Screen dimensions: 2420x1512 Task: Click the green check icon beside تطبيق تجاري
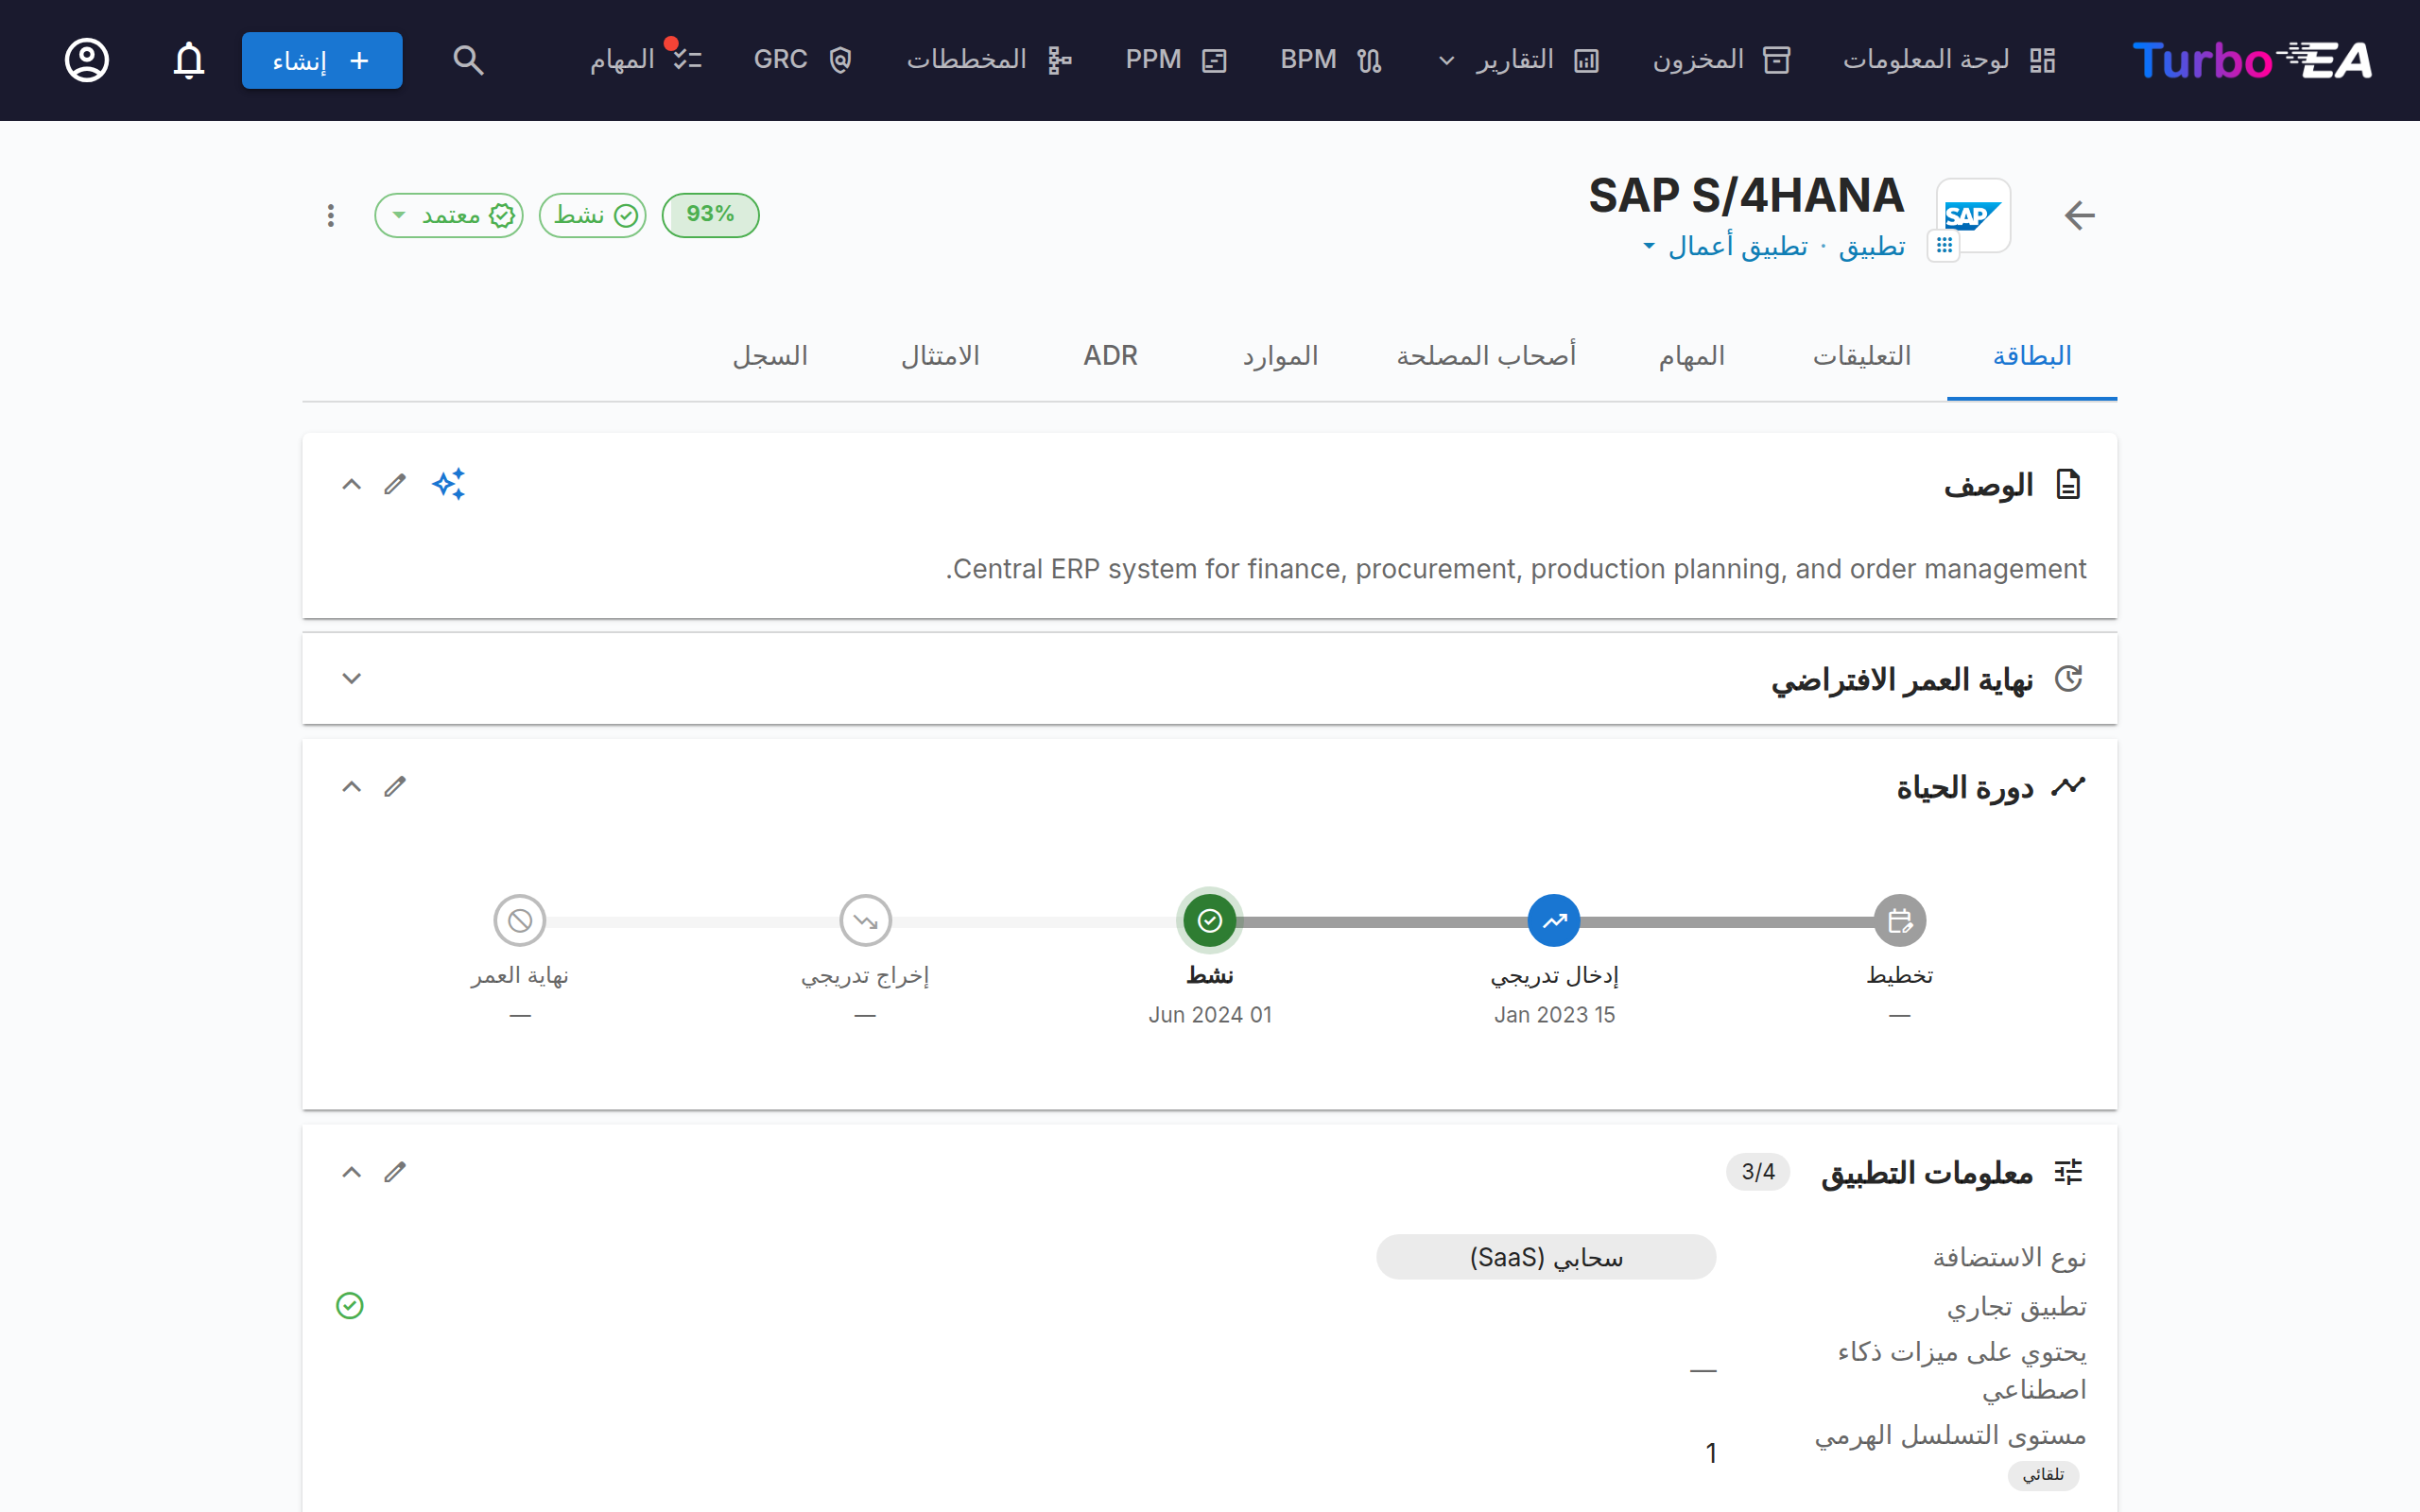point(350,1306)
